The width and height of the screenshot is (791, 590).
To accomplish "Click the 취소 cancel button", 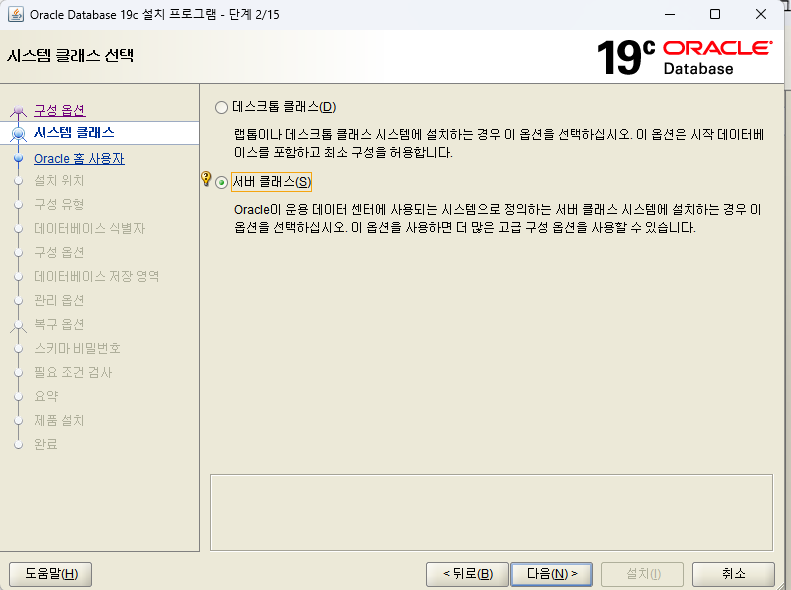I will (x=733, y=574).
